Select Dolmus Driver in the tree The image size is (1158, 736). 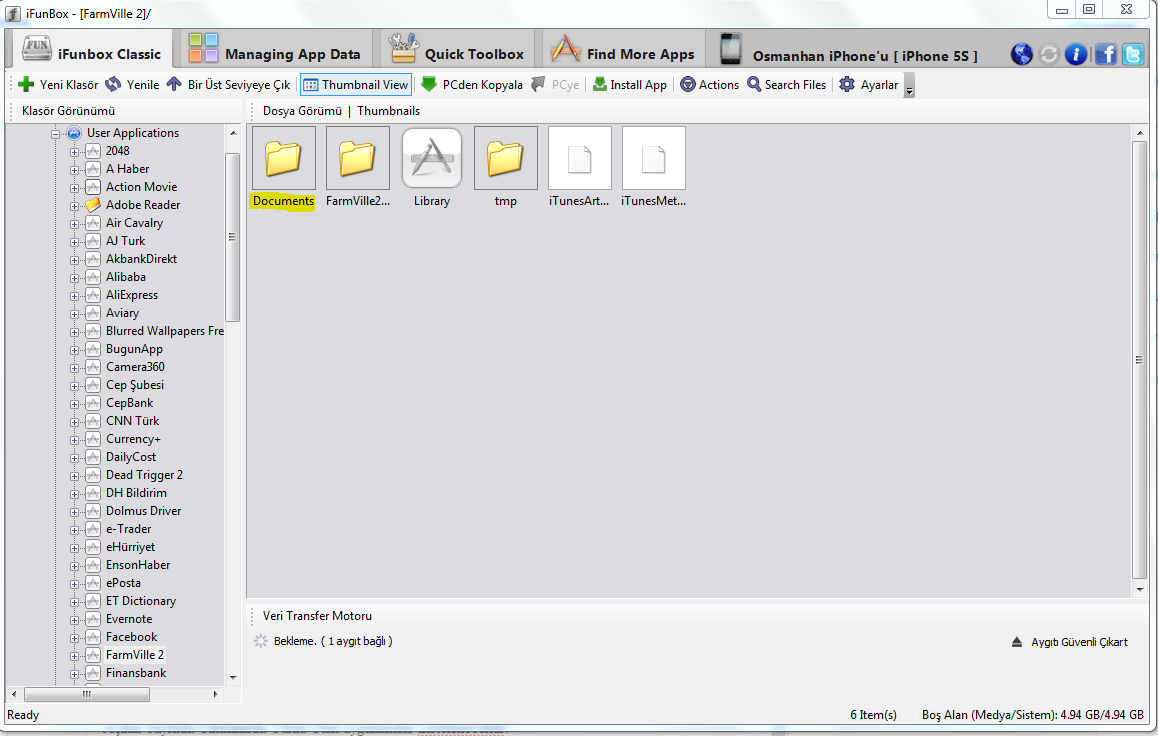(143, 511)
